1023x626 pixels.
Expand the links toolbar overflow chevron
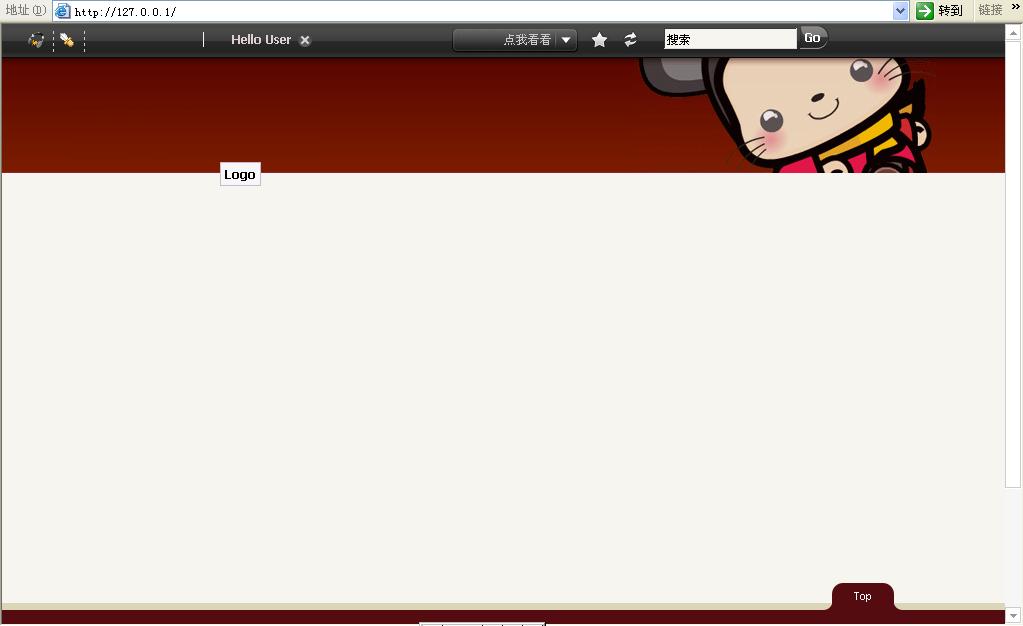[1015, 7]
